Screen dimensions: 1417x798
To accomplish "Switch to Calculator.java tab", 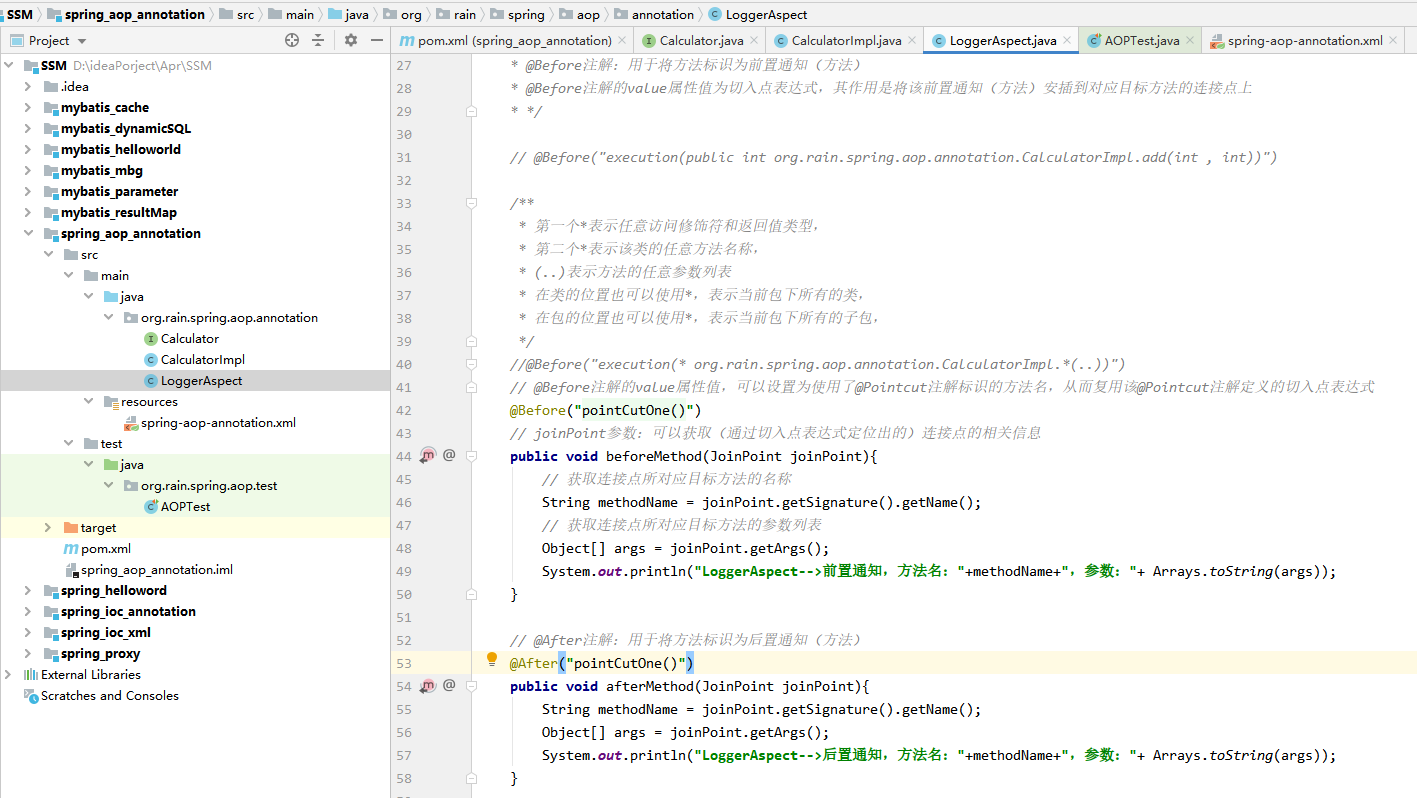I will click(x=701, y=41).
